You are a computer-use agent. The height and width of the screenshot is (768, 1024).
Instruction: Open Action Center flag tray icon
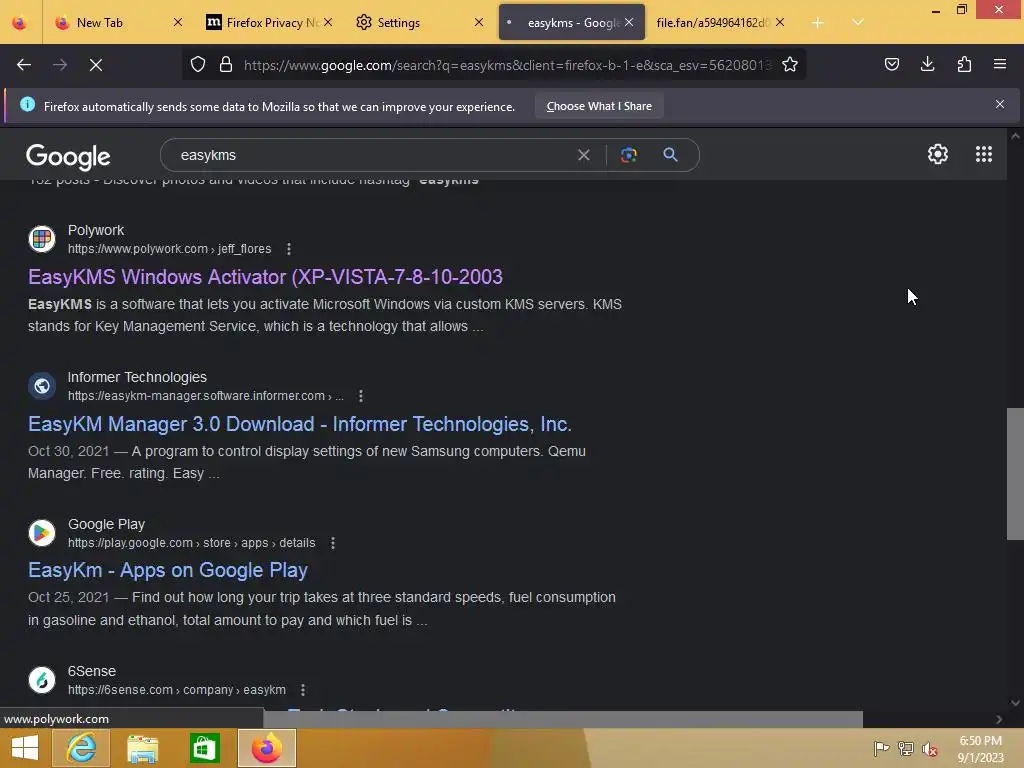tap(881, 748)
